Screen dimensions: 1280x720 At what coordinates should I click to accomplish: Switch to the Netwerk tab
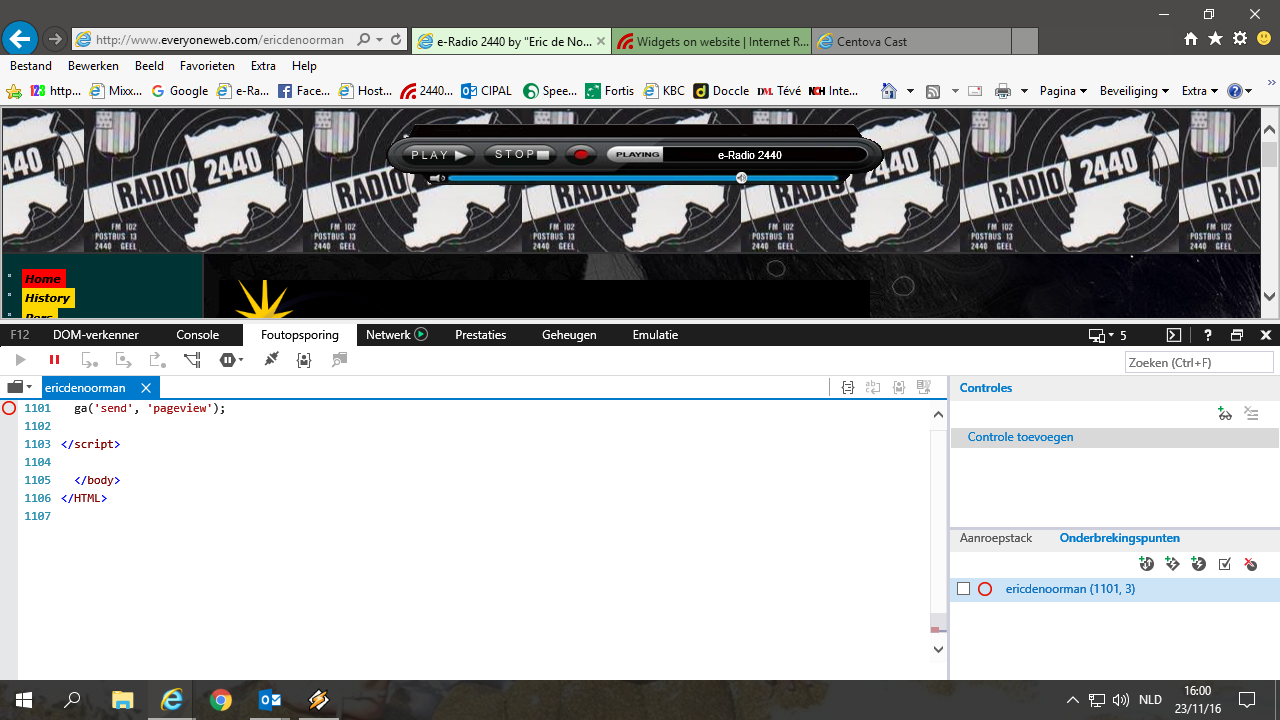click(x=396, y=335)
